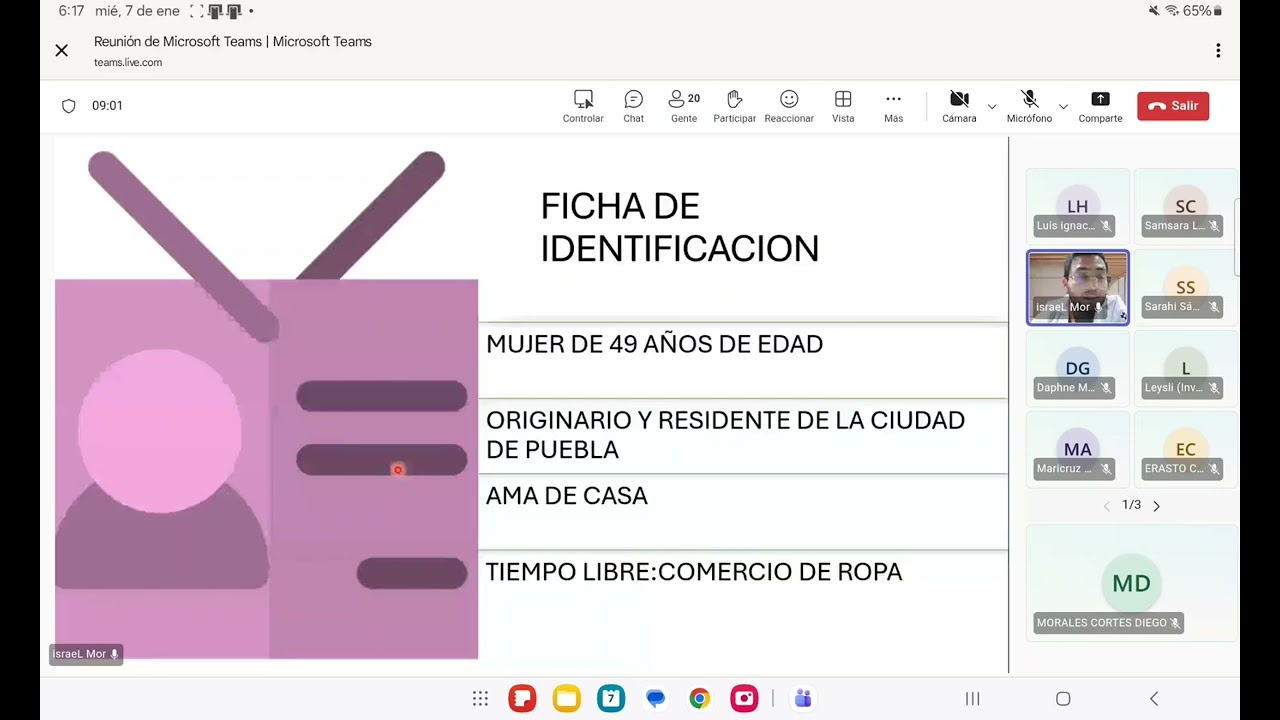Image resolution: width=1280 pixels, height=720 pixels.
Task: Select the Luis Ignacio participant tile
Action: point(1077,206)
